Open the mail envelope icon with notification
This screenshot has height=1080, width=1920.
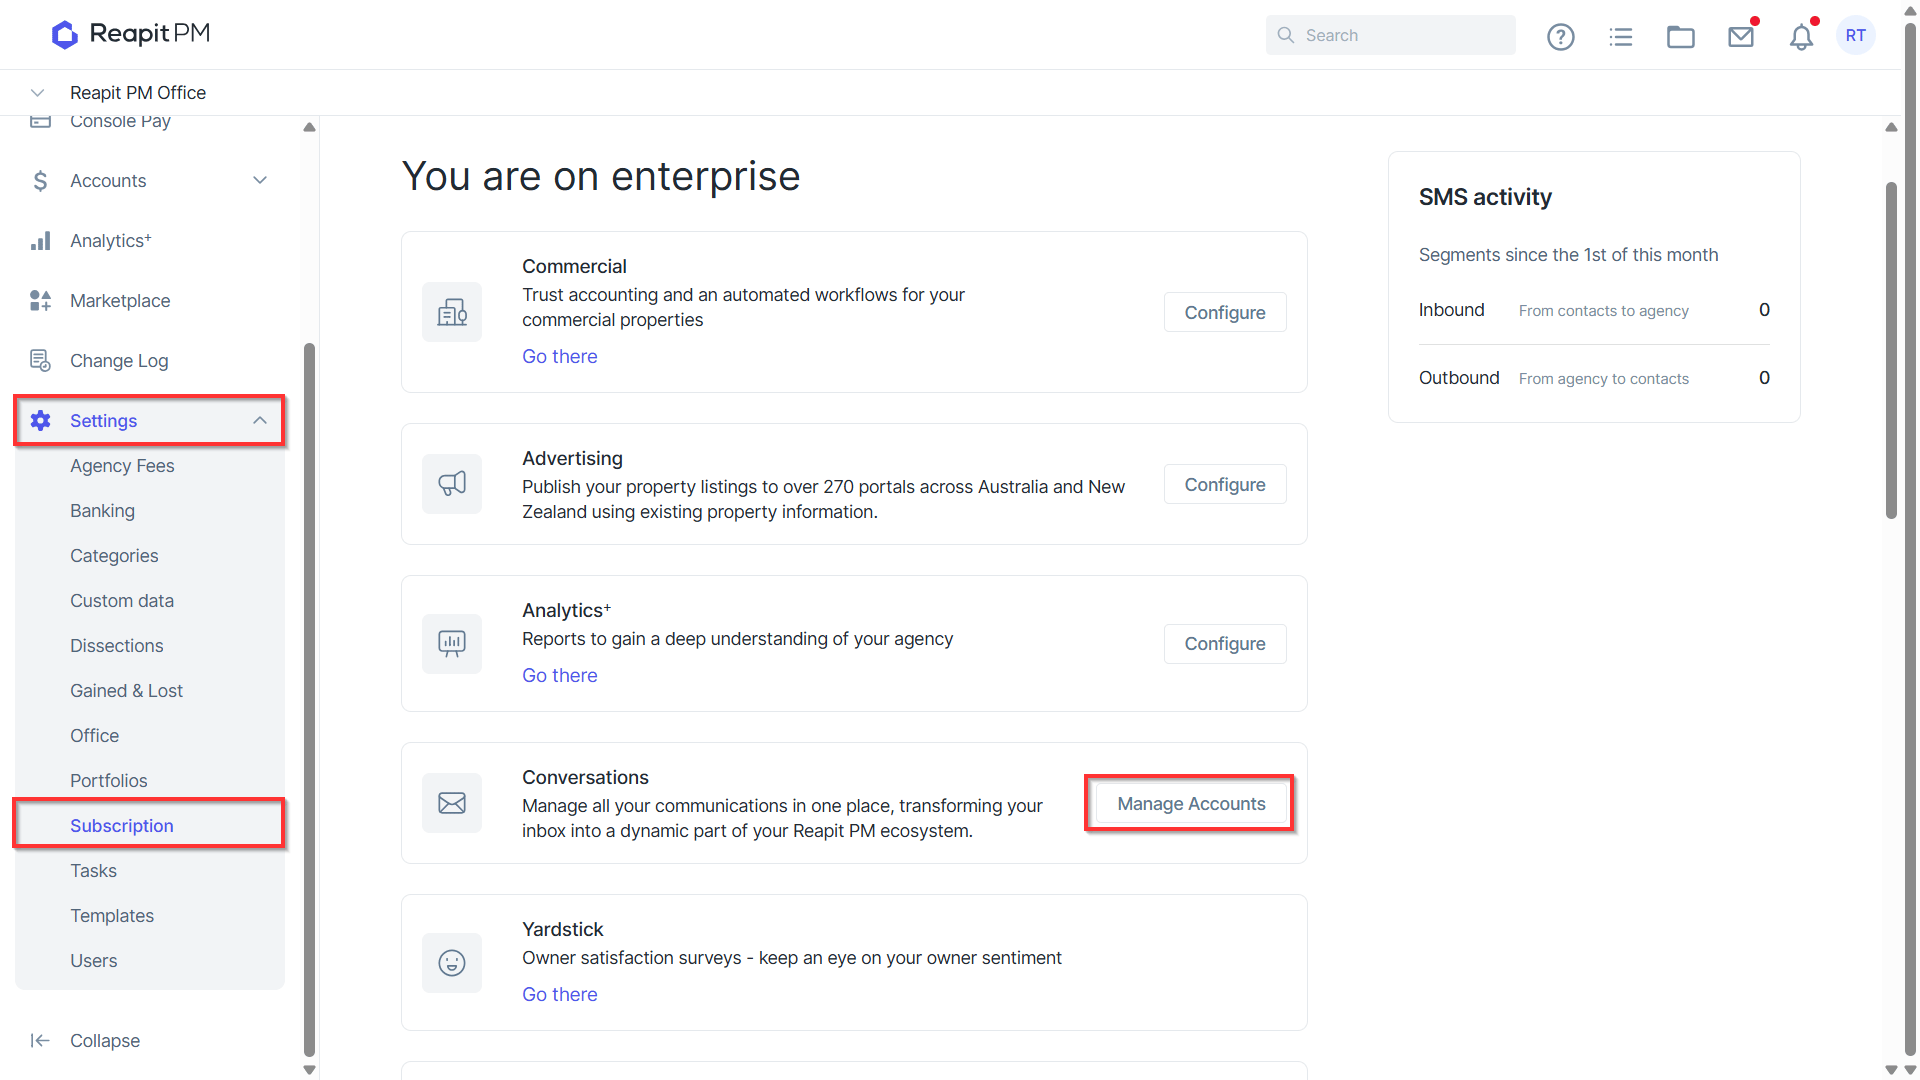1741,36
